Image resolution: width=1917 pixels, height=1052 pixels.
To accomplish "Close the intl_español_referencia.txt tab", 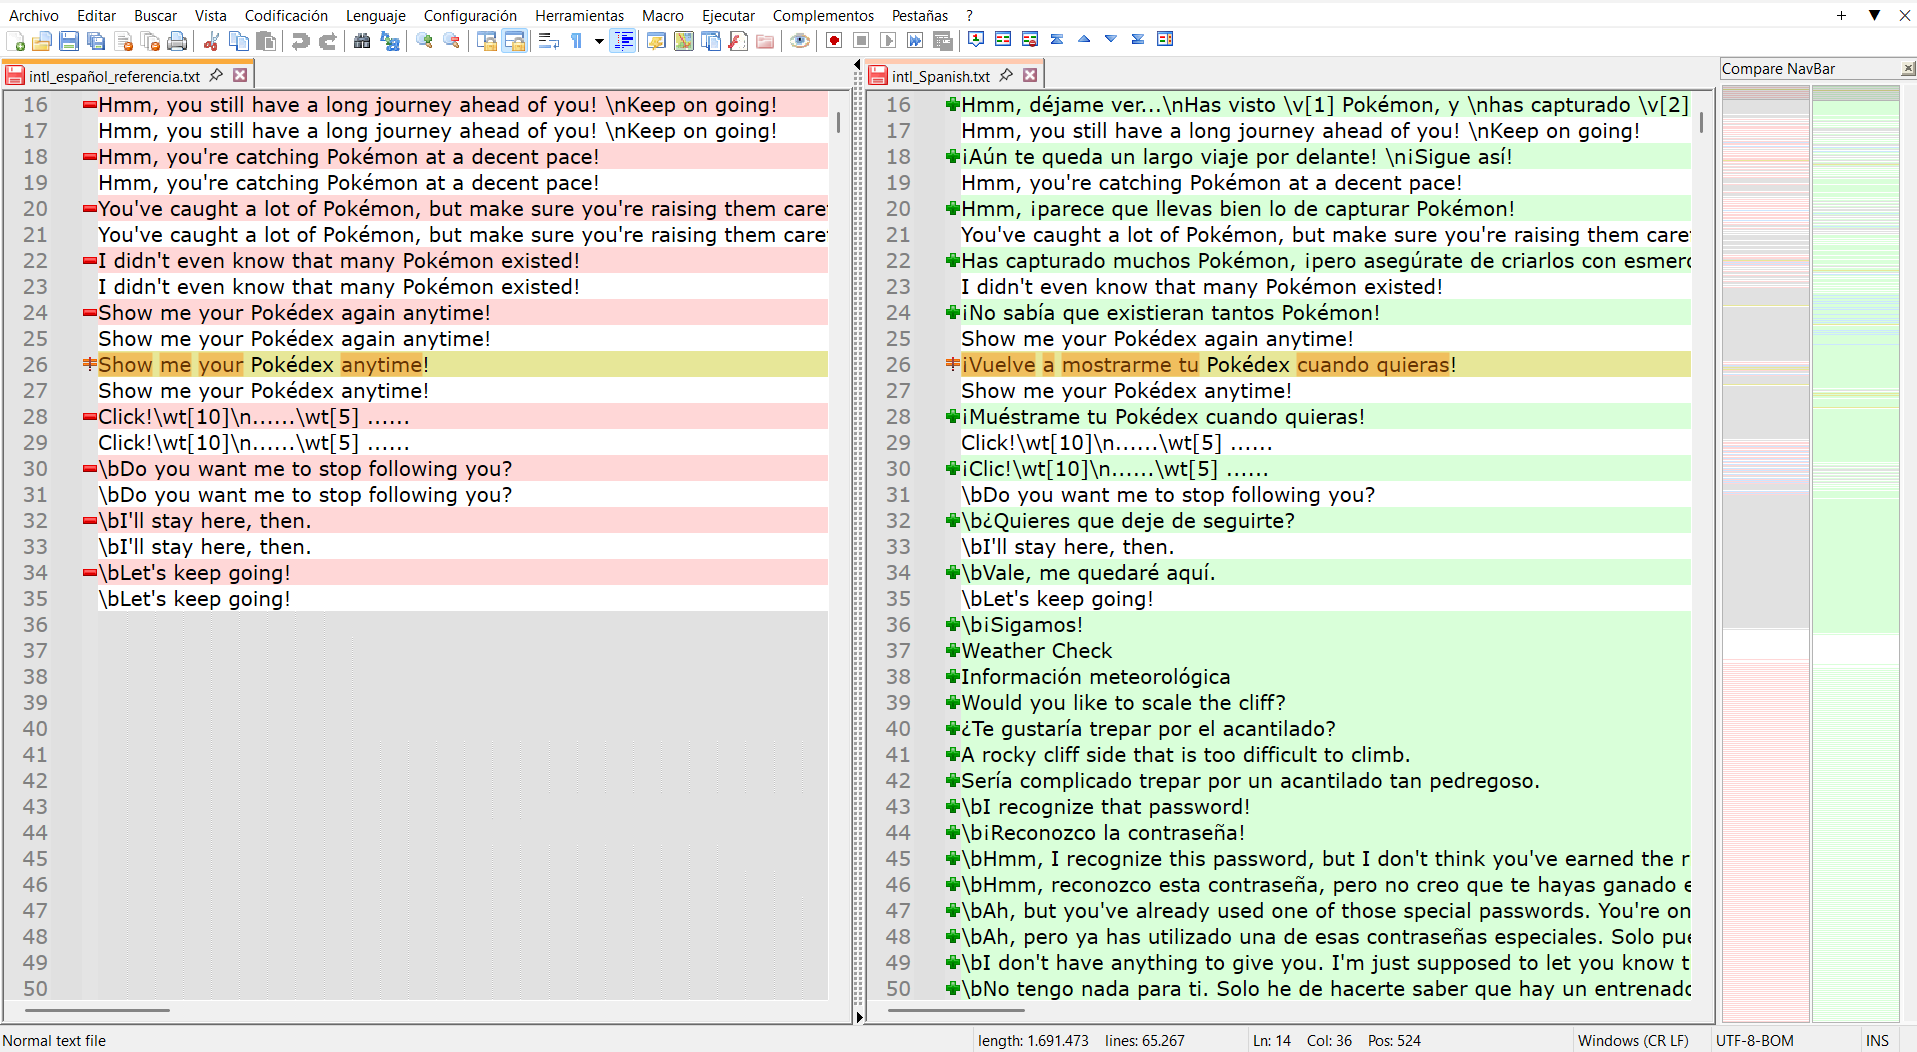I will point(240,75).
